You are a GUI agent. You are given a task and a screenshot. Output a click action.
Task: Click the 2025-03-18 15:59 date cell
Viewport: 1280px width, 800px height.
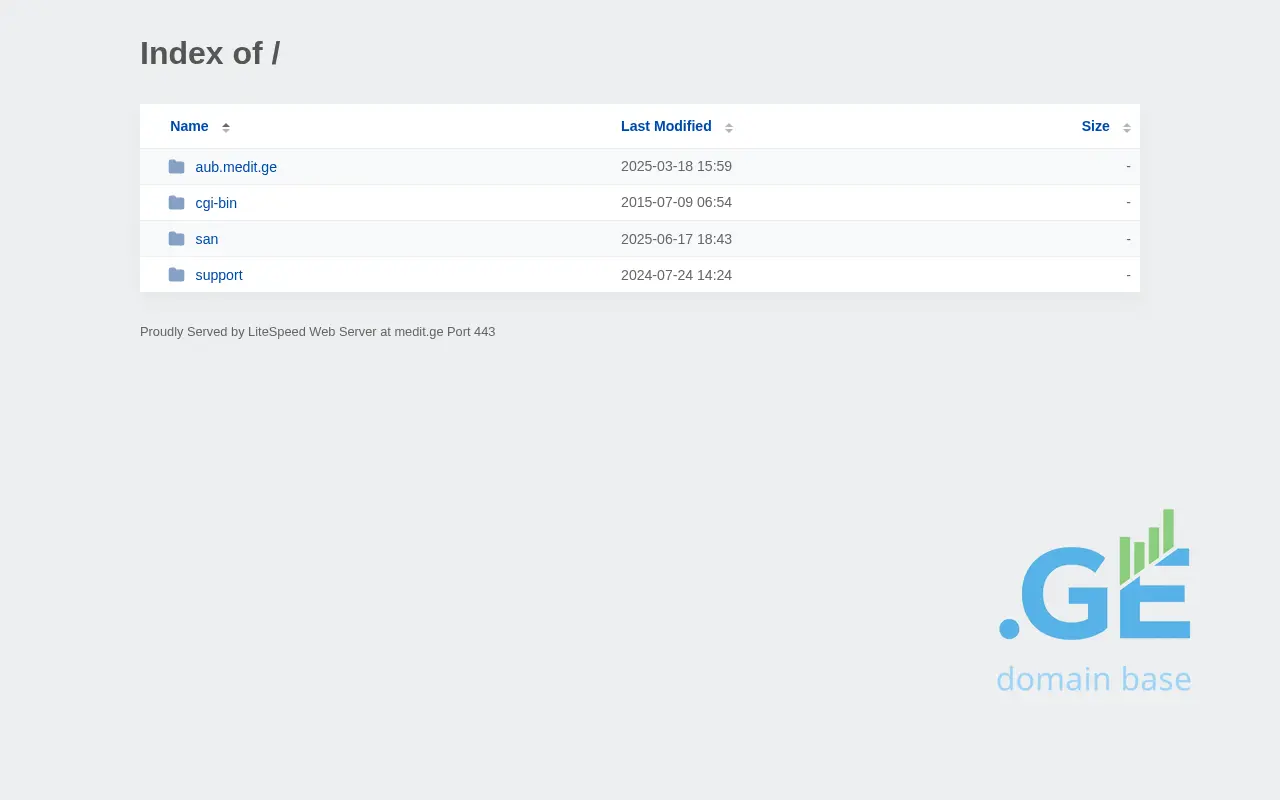click(x=676, y=166)
